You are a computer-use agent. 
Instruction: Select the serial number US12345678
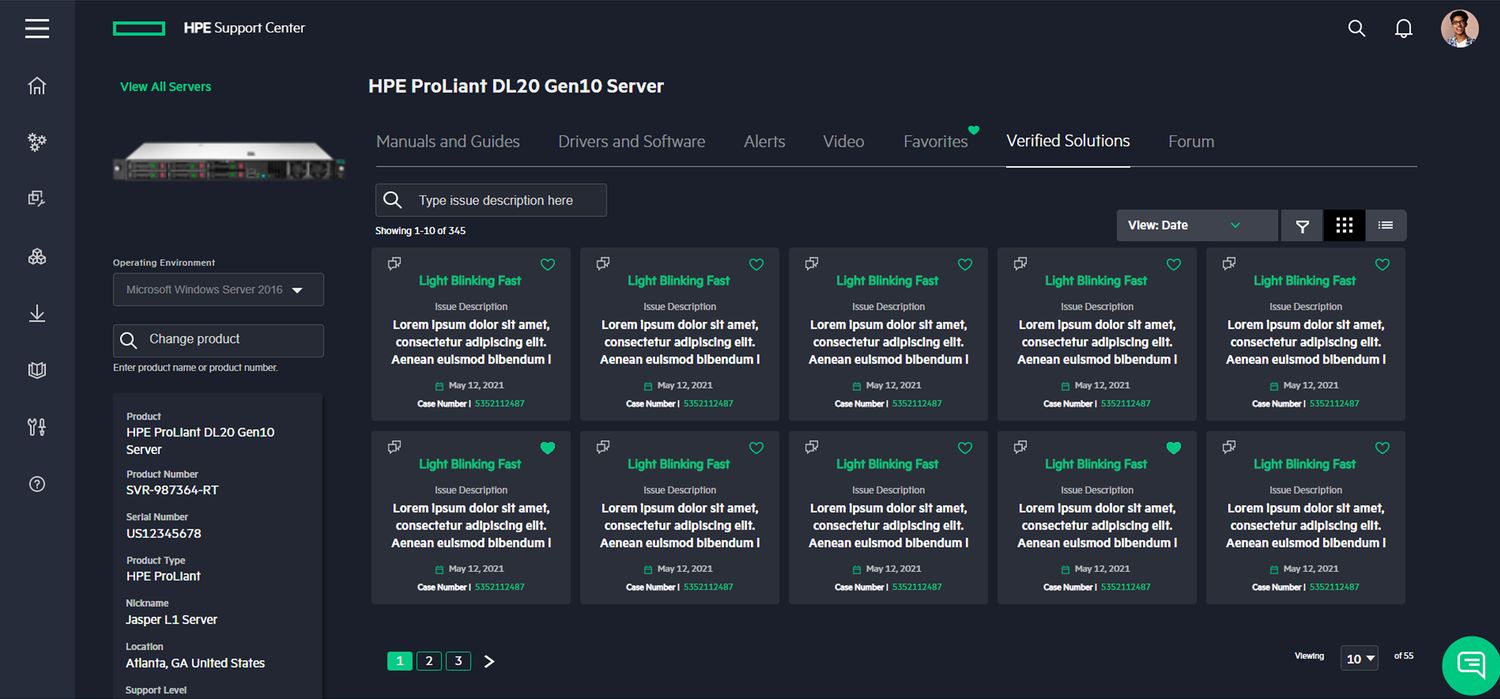point(163,533)
